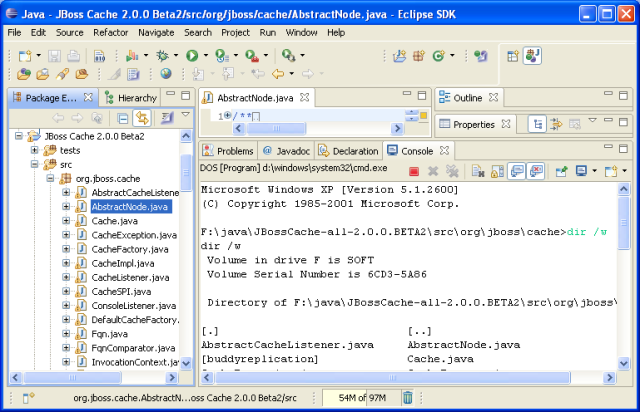Click the Save icon in toolbar
This screenshot has height=412, width=640.
[54, 56]
